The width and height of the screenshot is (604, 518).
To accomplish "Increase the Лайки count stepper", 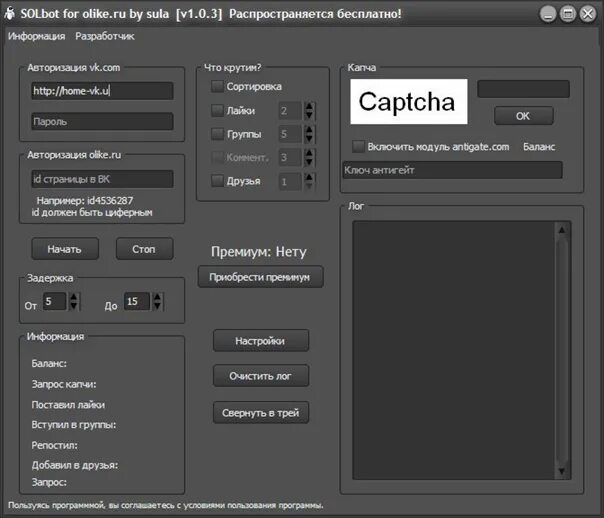I will (x=309, y=106).
